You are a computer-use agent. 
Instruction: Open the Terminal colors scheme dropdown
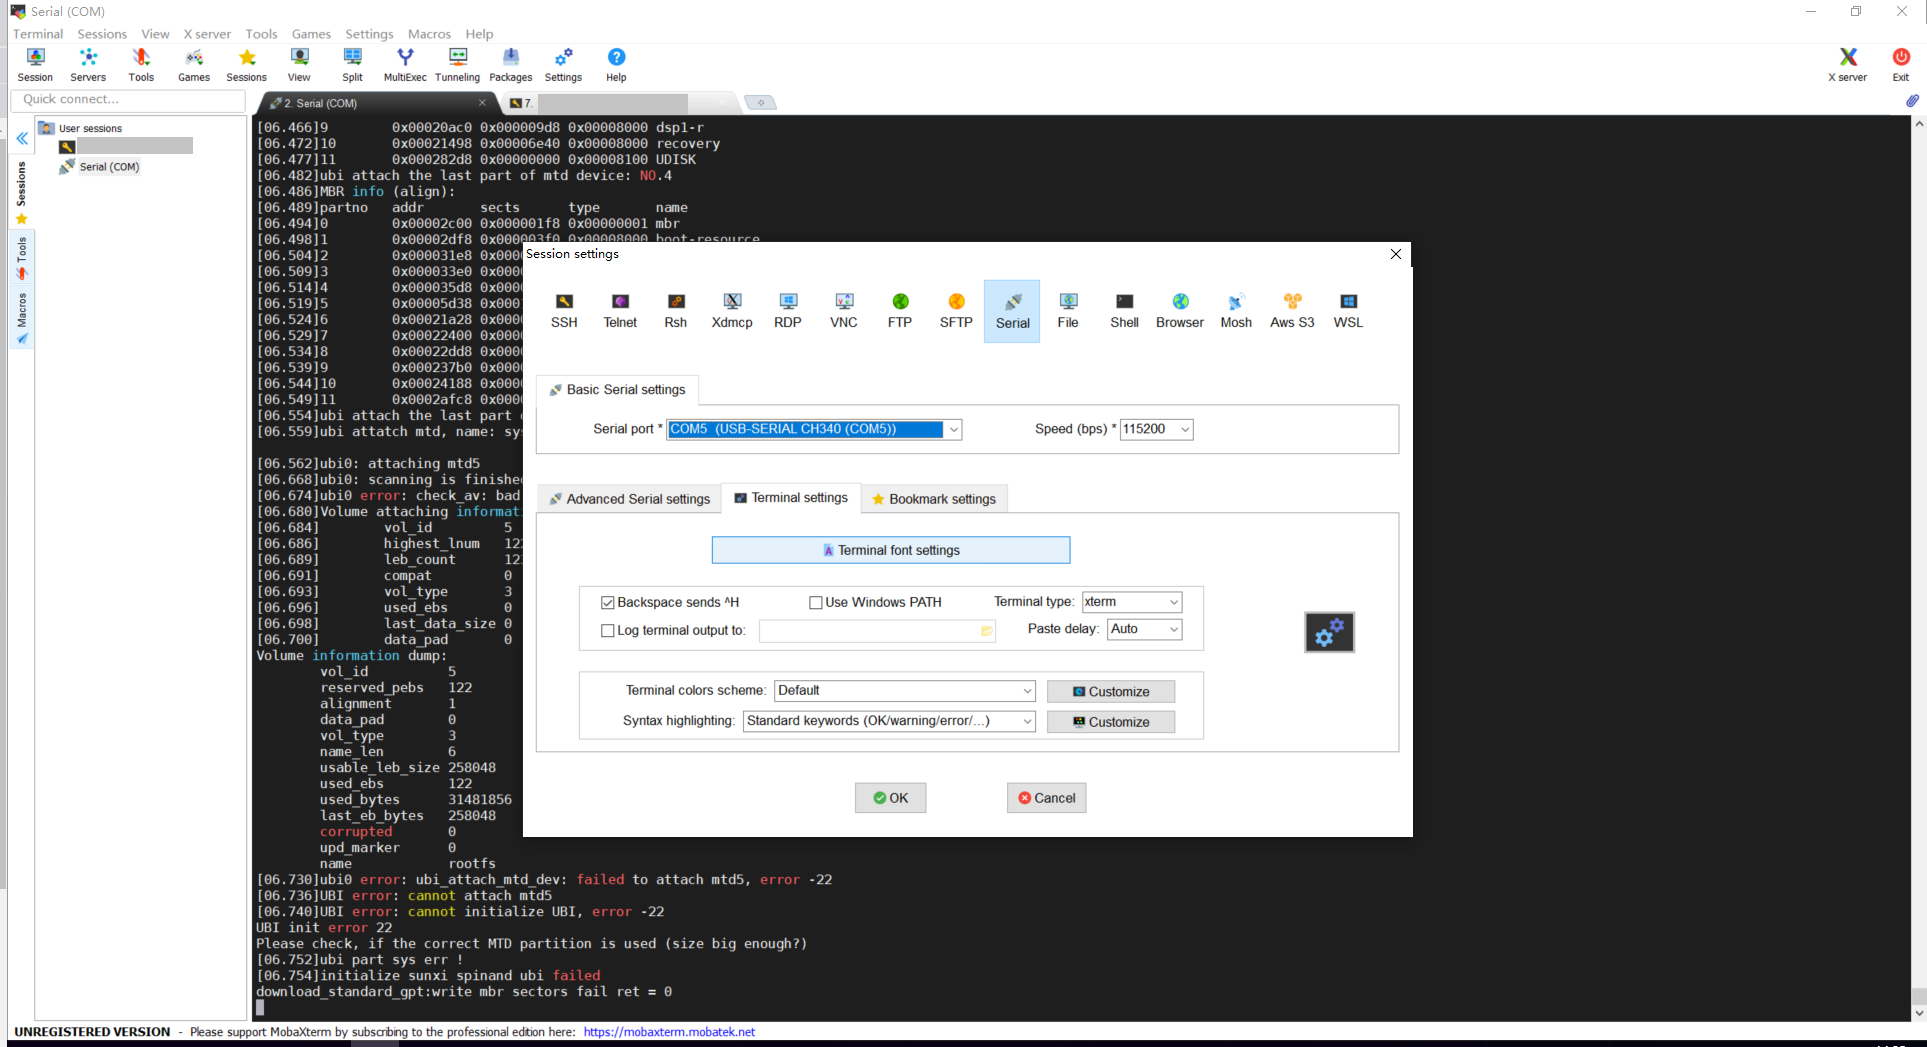1026,691
